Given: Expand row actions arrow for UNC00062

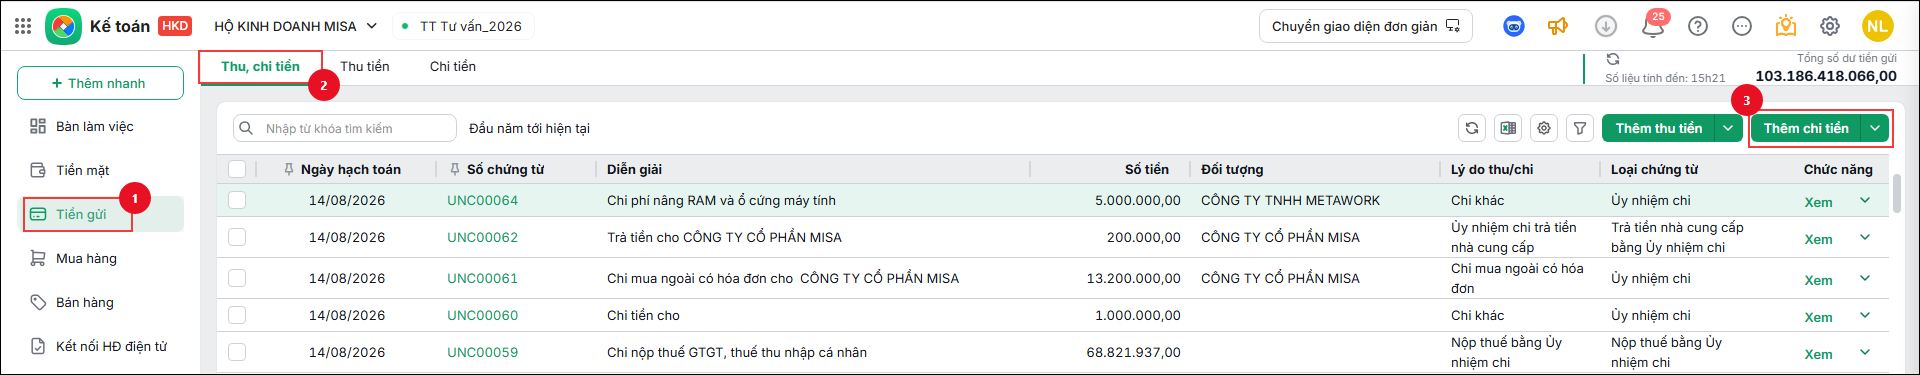Looking at the screenshot, I should [x=1865, y=237].
